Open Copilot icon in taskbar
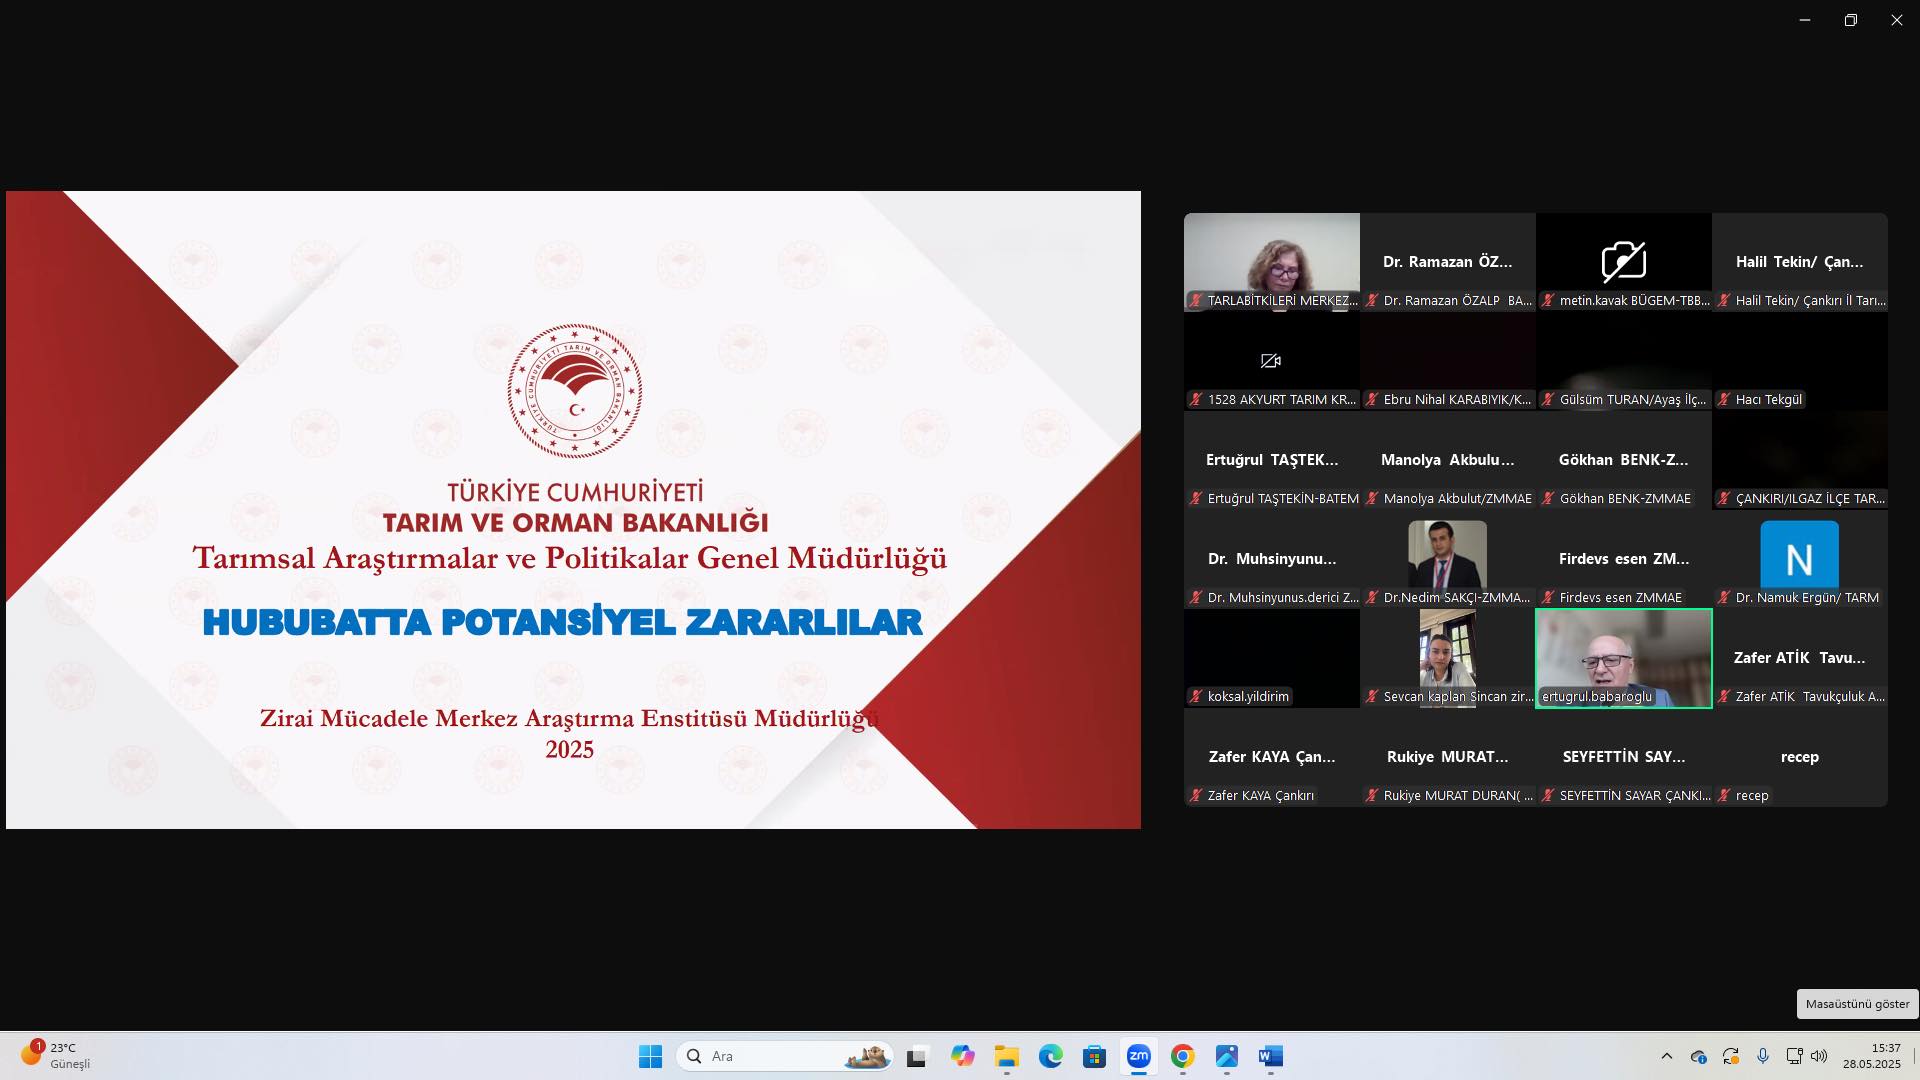Screen dimensions: 1920x1080 (962, 1056)
